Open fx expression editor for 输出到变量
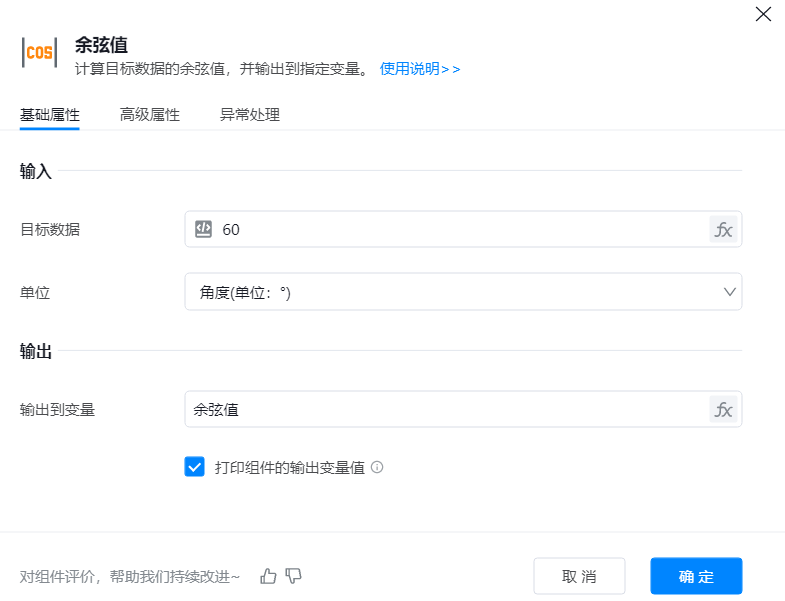 (x=722, y=409)
